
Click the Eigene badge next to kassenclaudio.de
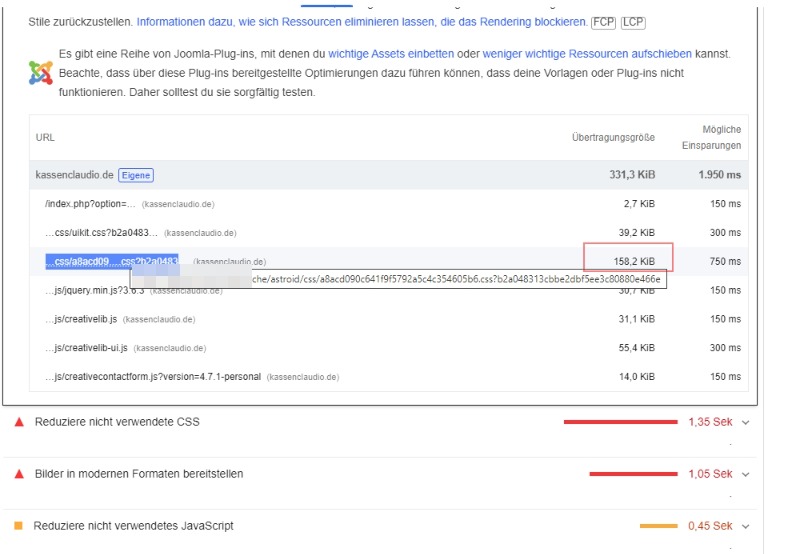pos(136,175)
